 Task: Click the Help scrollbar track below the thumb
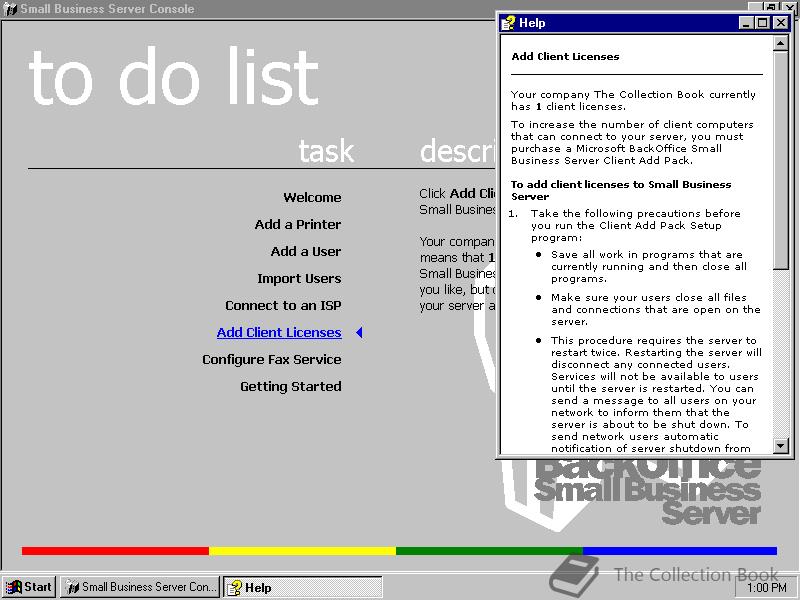781,353
